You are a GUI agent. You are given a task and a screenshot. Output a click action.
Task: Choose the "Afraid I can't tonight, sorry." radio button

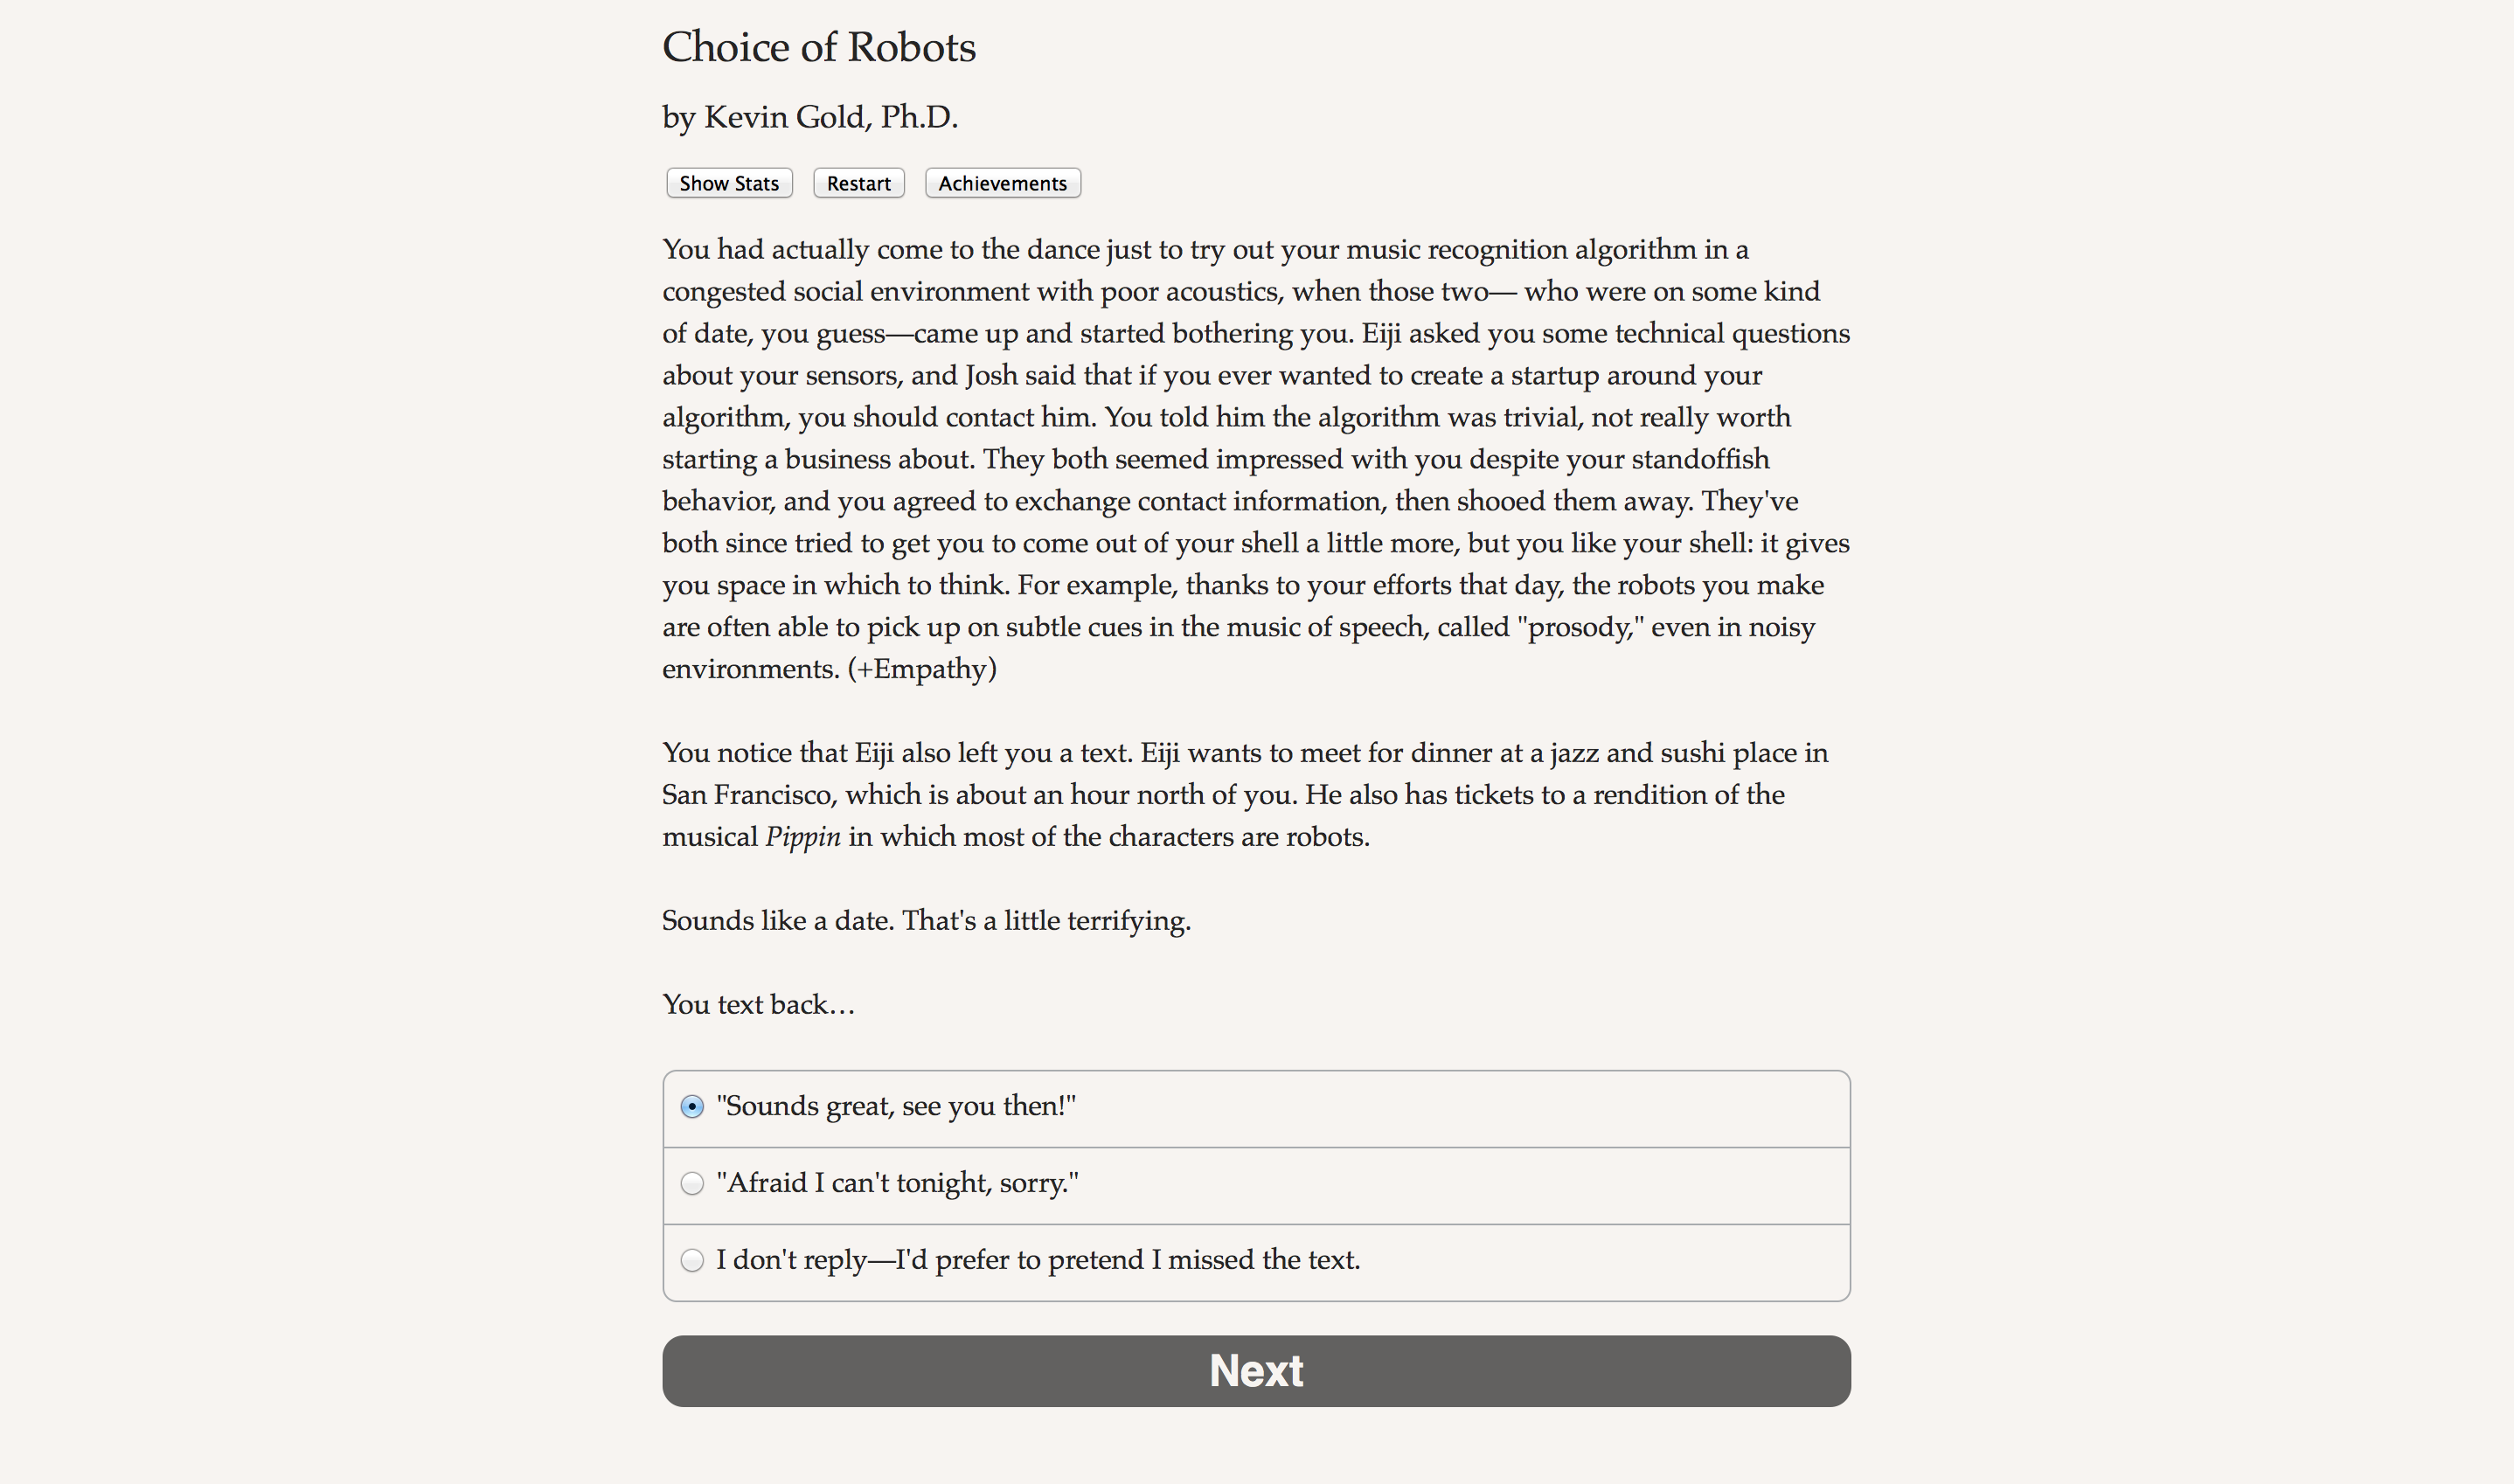pos(692,1184)
